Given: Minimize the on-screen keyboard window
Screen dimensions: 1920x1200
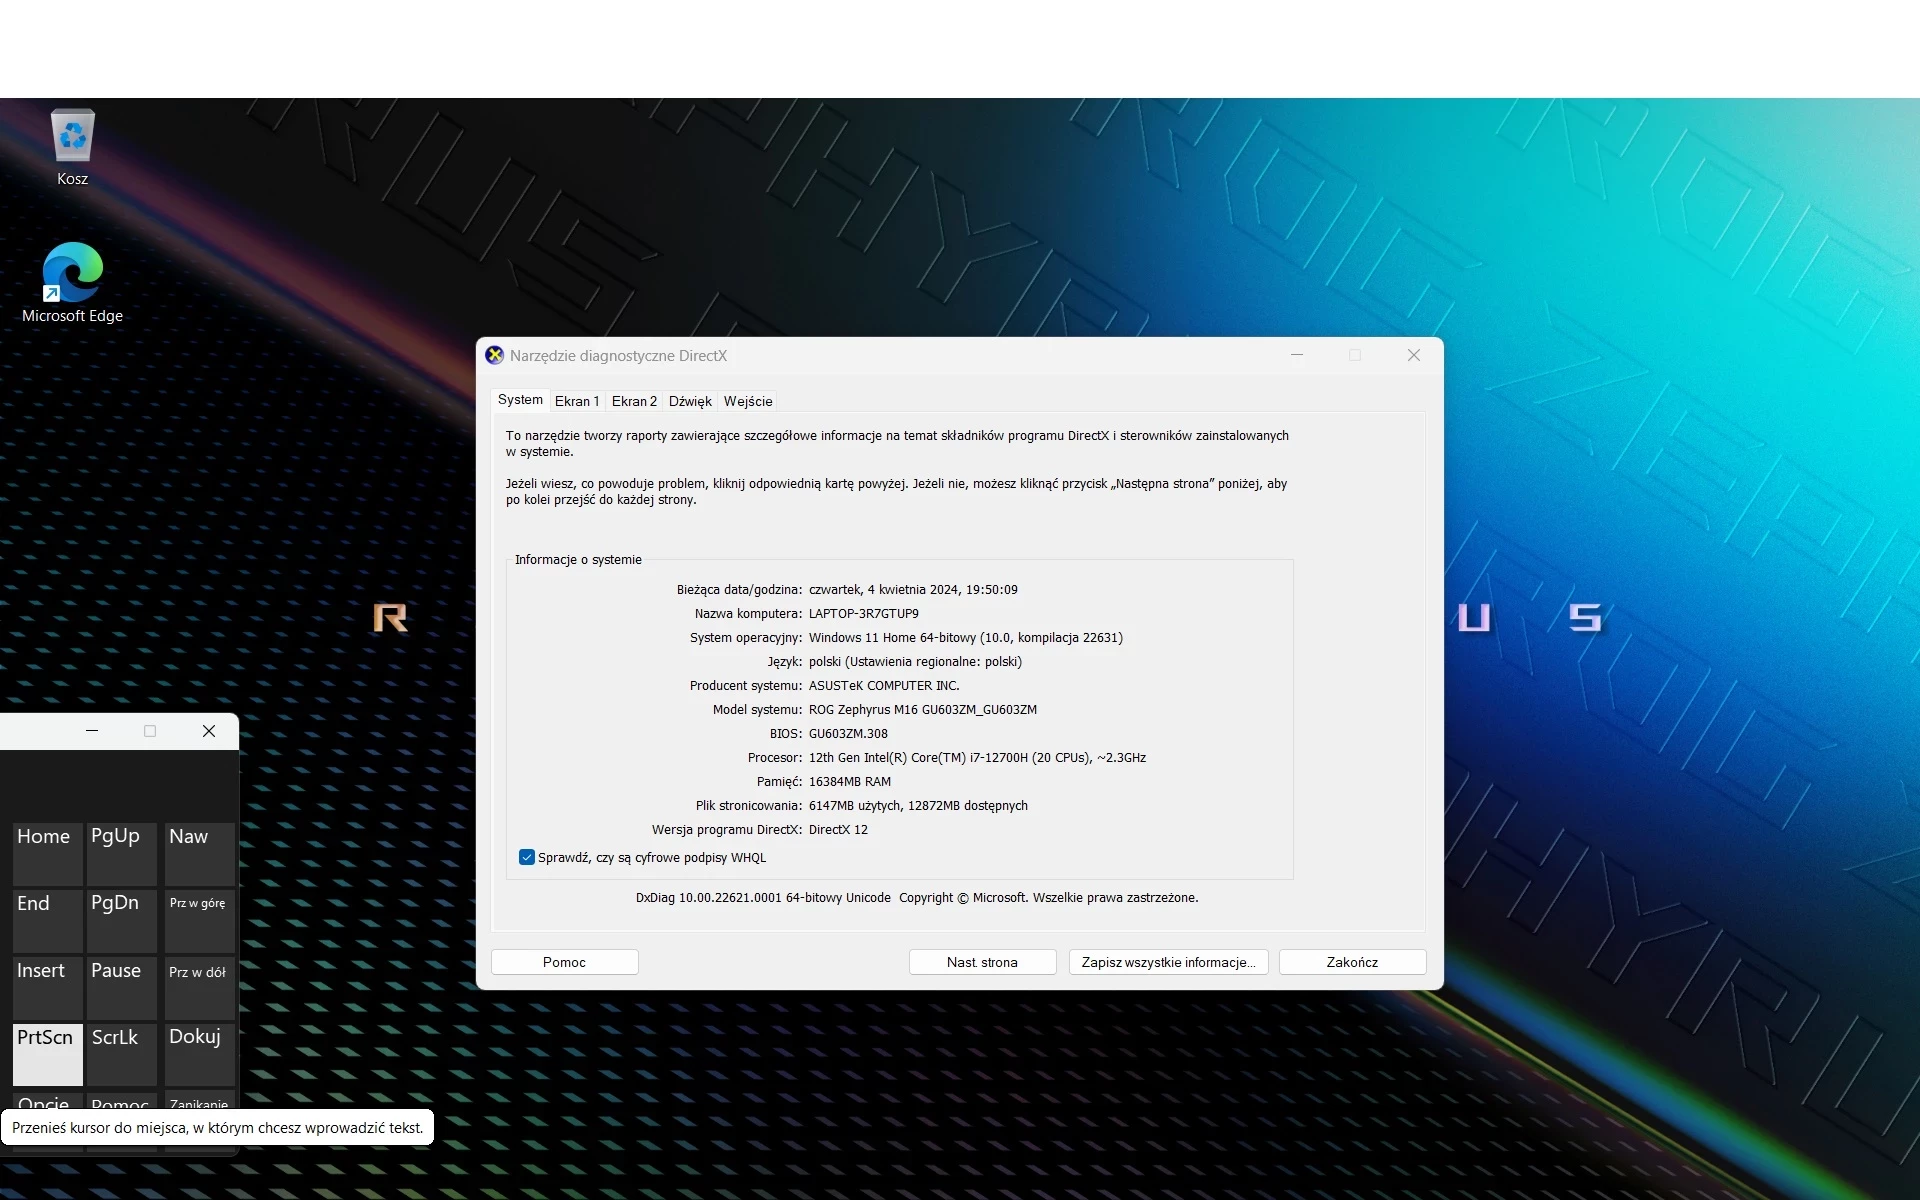Looking at the screenshot, I should point(92,731).
